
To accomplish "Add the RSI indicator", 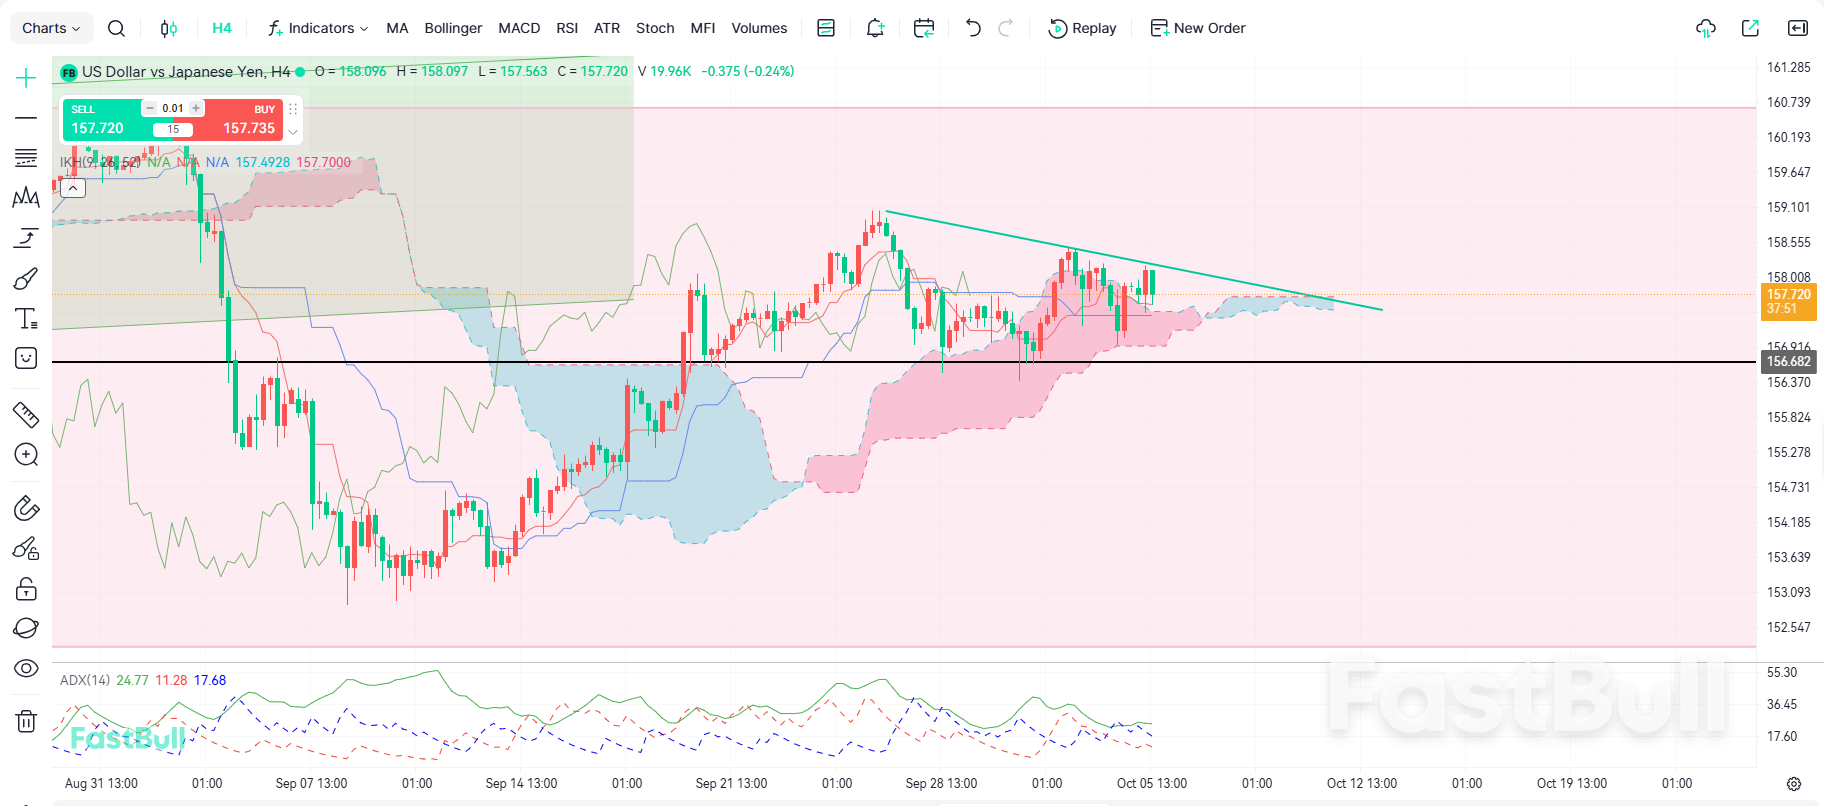I will click(567, 28).
